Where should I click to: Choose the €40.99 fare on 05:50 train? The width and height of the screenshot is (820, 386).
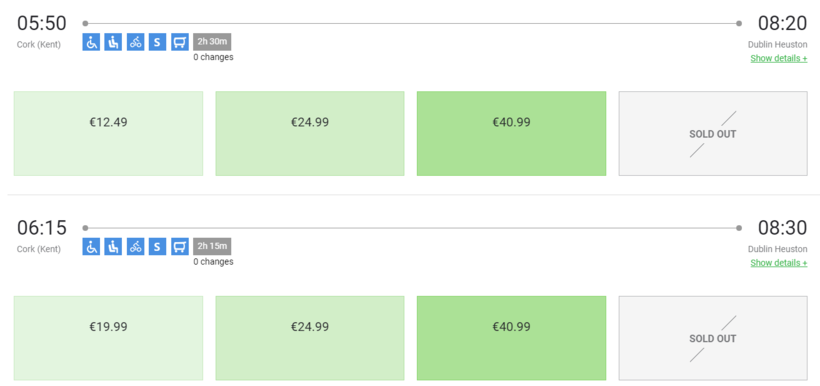click(511, 133)
